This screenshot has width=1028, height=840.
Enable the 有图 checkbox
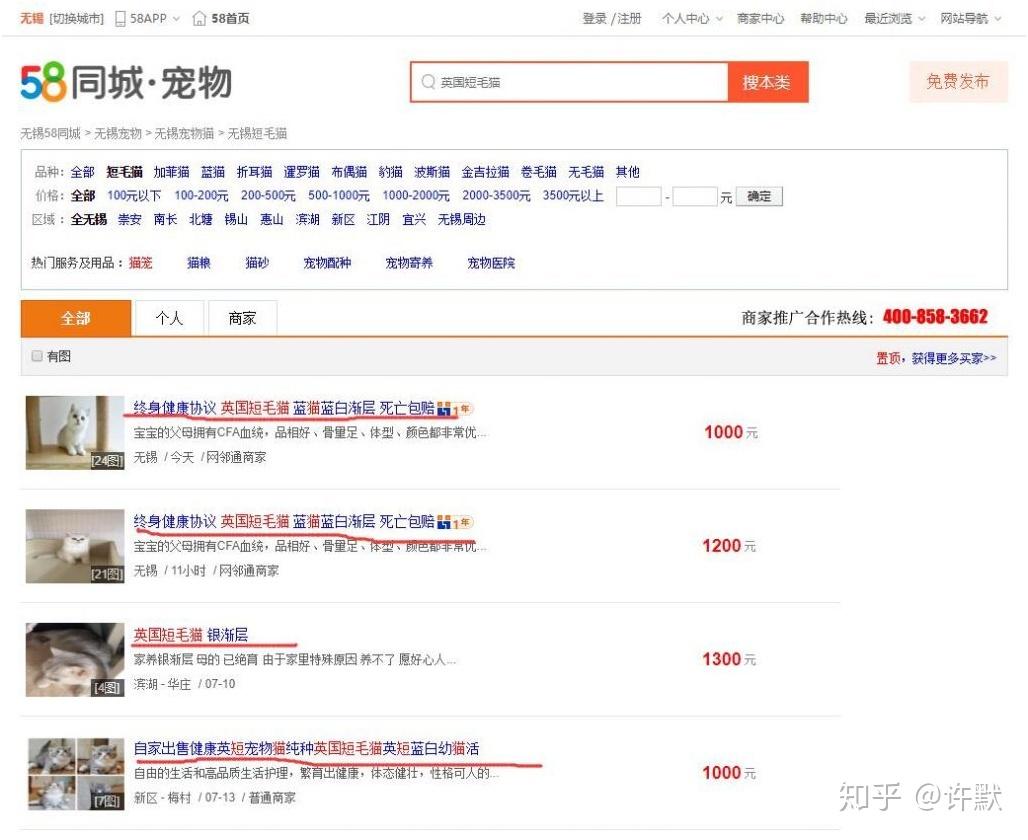[x=37, y=355]
